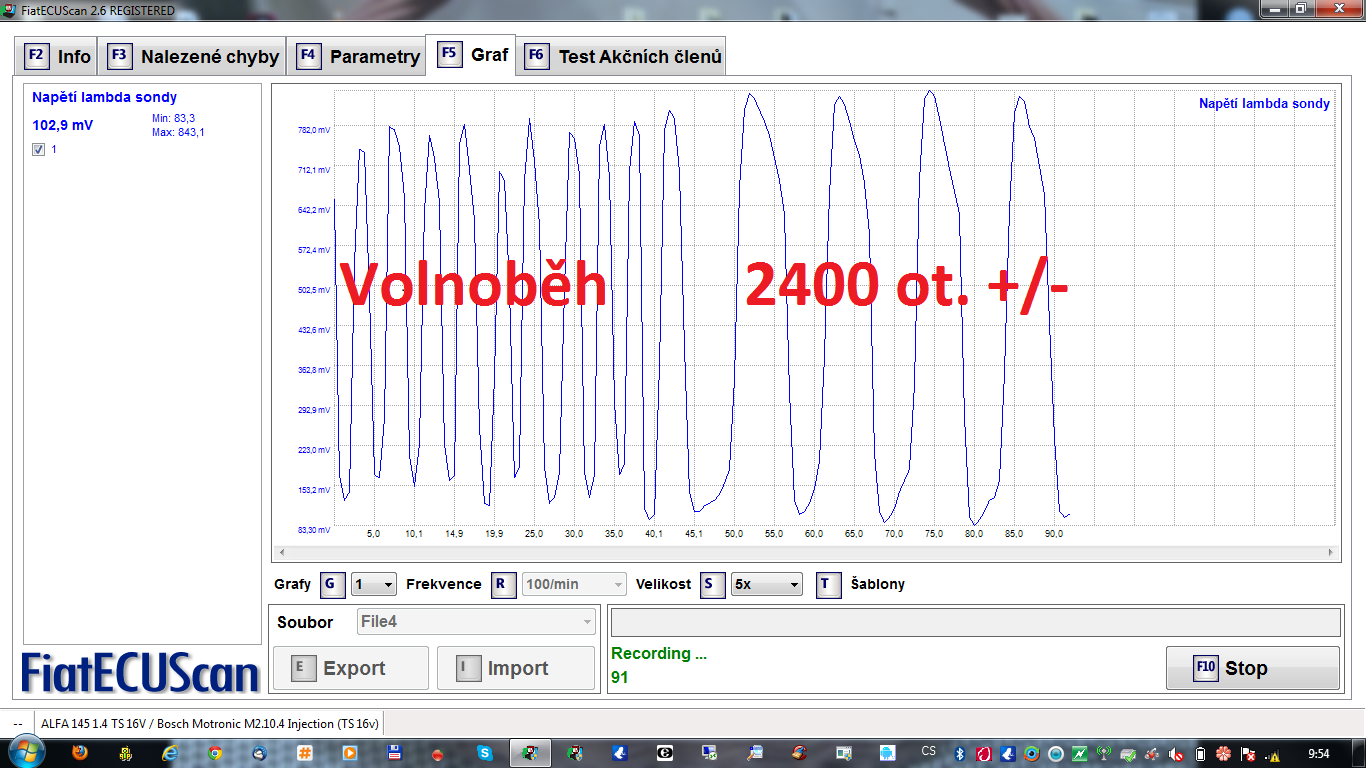
Task: Click the G shortcut key icon beside Grafy
Action: pyautogui.click(x=332, y=584)
